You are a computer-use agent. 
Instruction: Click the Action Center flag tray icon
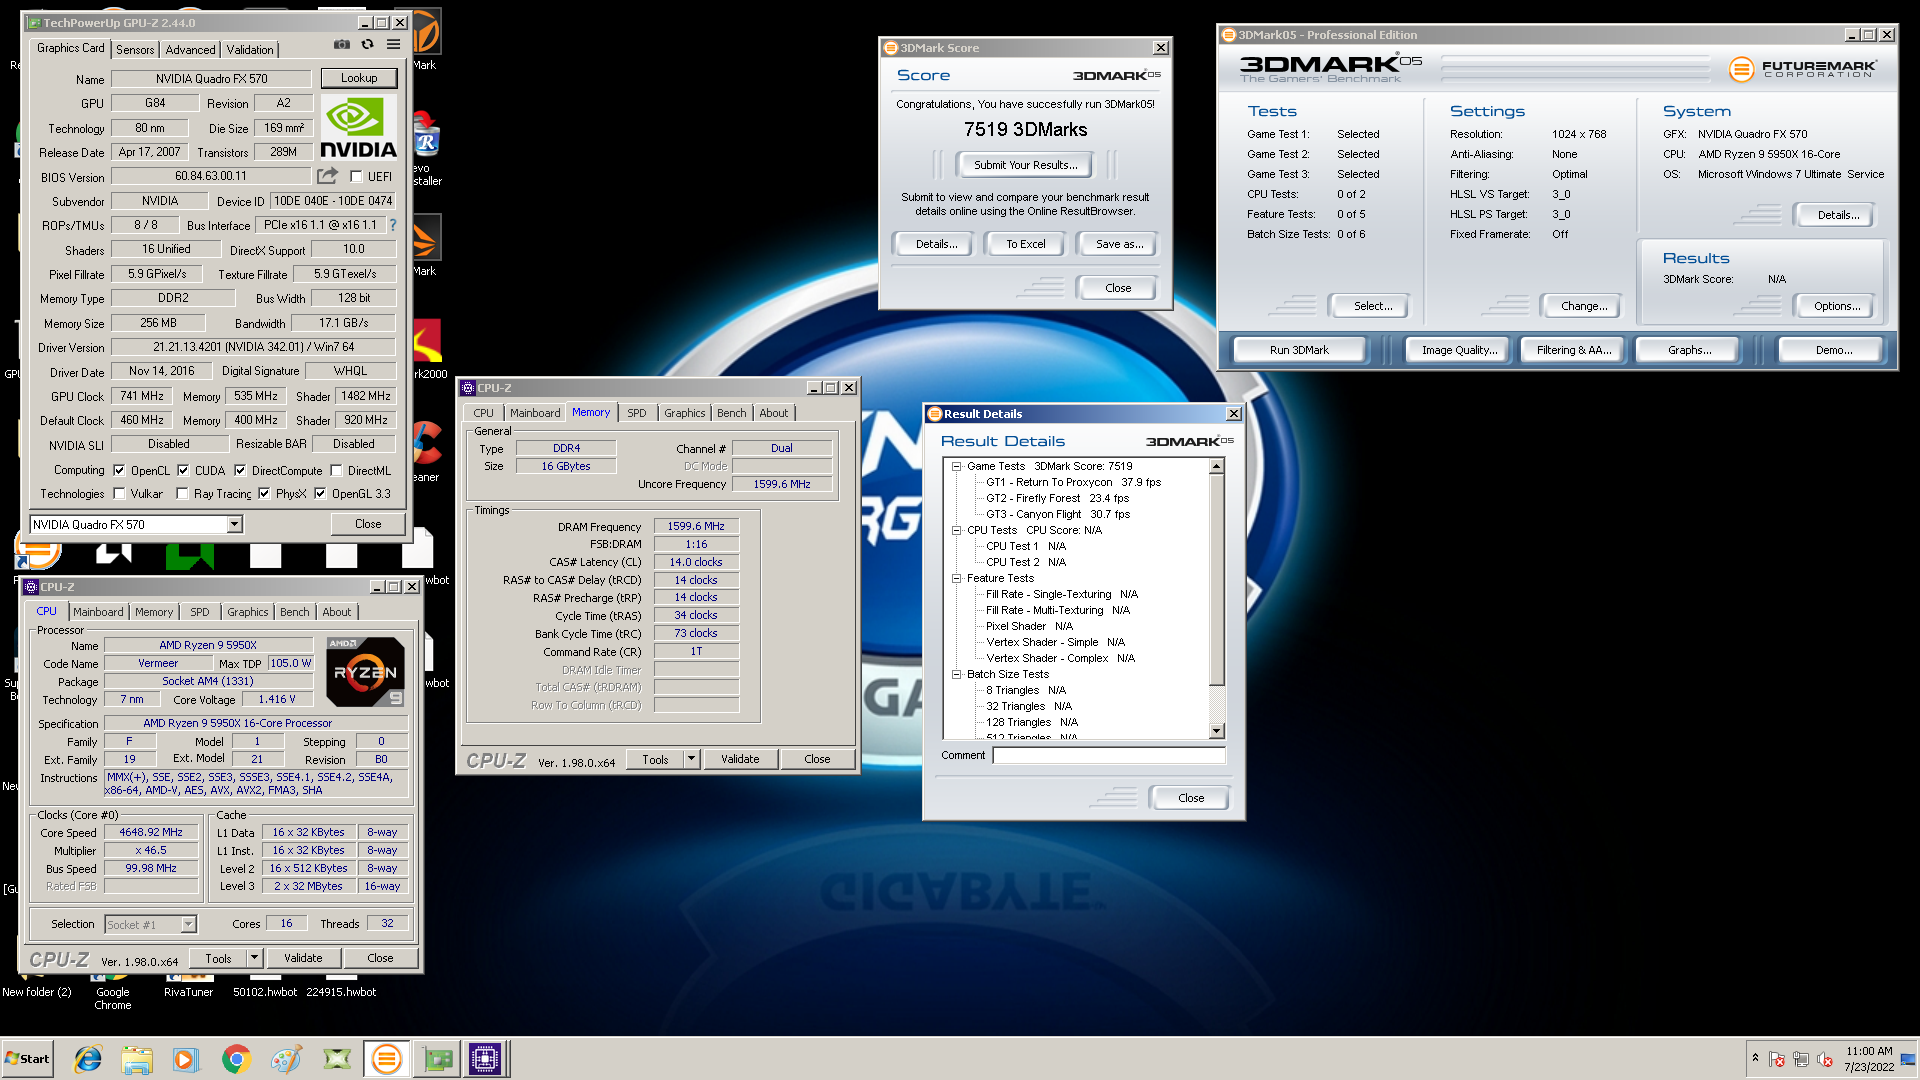pyautogui.click(x=1777, y=1059)
